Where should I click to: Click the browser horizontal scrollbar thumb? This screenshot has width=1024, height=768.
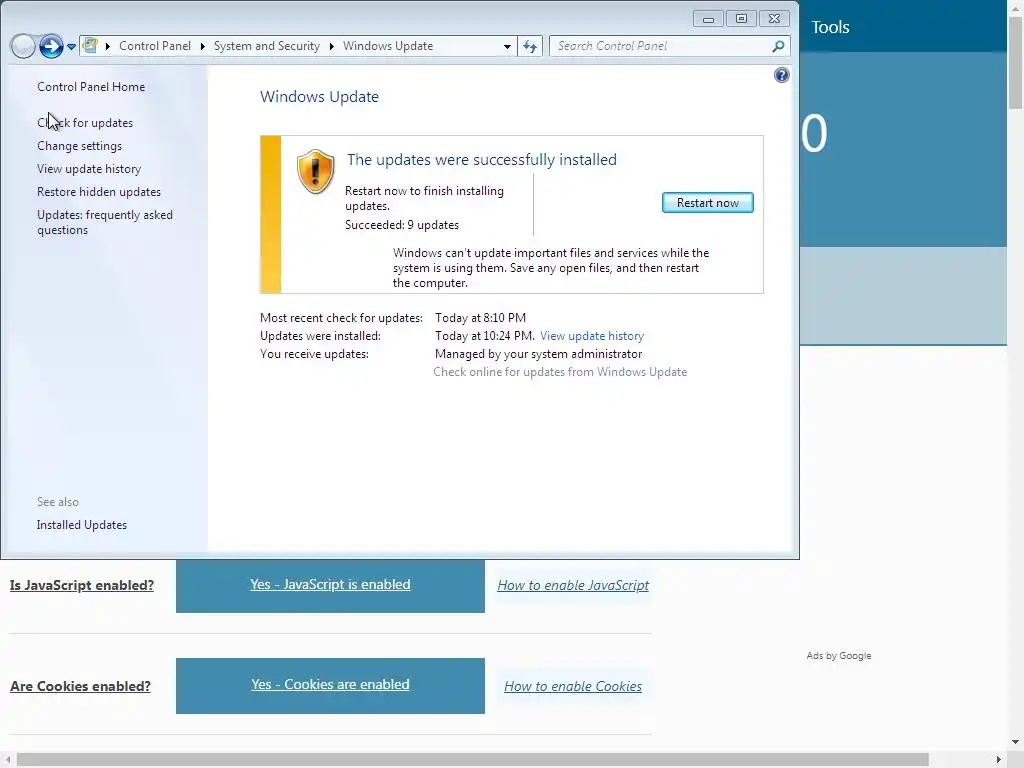(473, 760)
